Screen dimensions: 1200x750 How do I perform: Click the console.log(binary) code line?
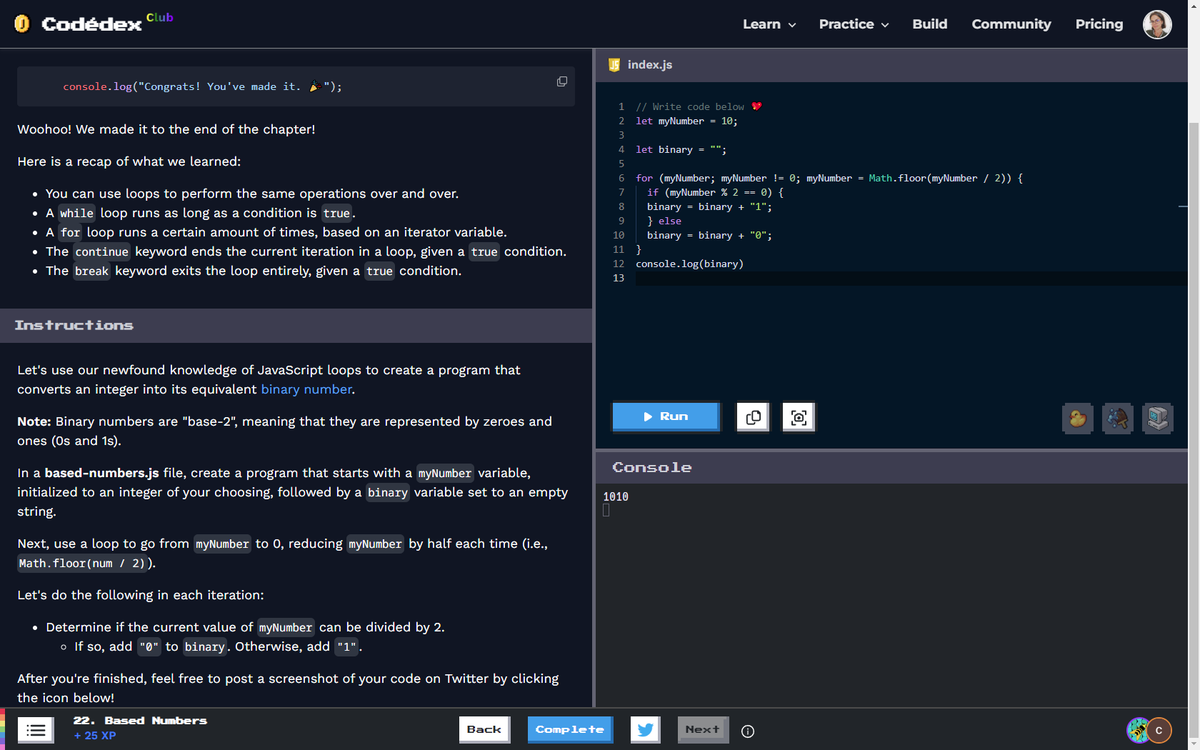[x=689, y=264]
